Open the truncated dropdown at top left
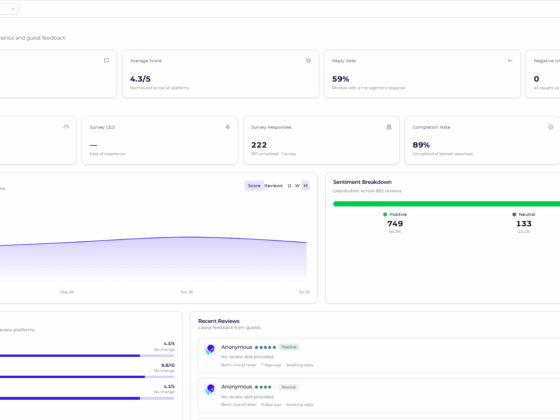Viewport: 560px width, 420px height. coord(9,9)
